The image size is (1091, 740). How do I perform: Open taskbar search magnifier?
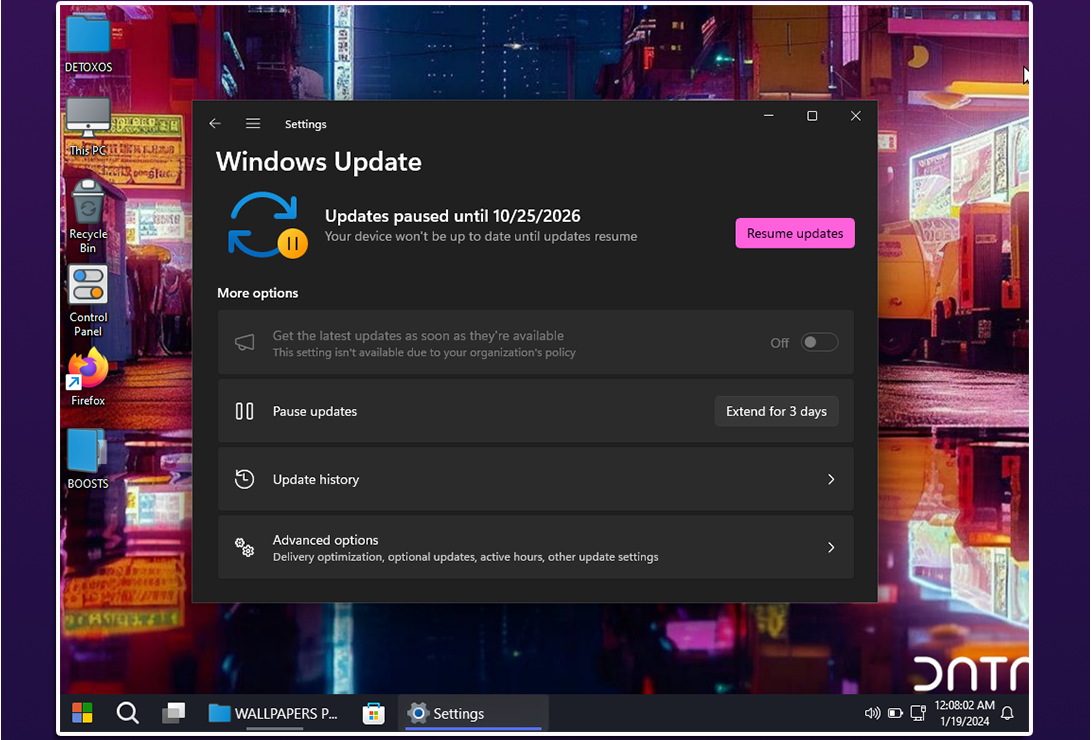pos(127,713)
